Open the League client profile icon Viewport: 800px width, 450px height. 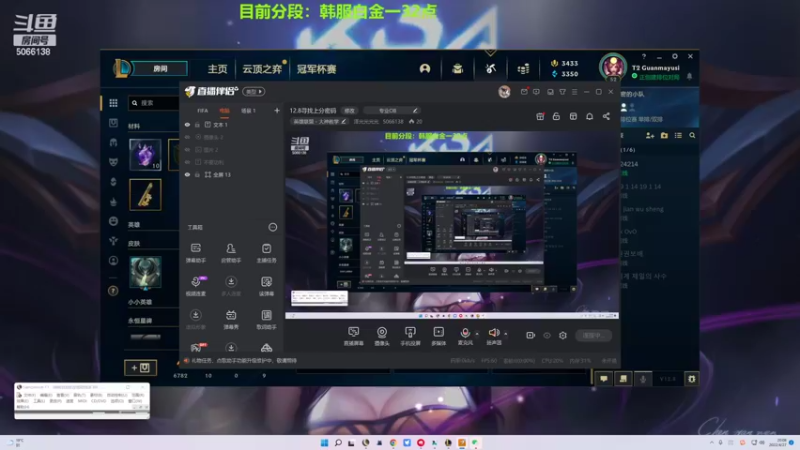pyautogui.click(x=424, y=68)
